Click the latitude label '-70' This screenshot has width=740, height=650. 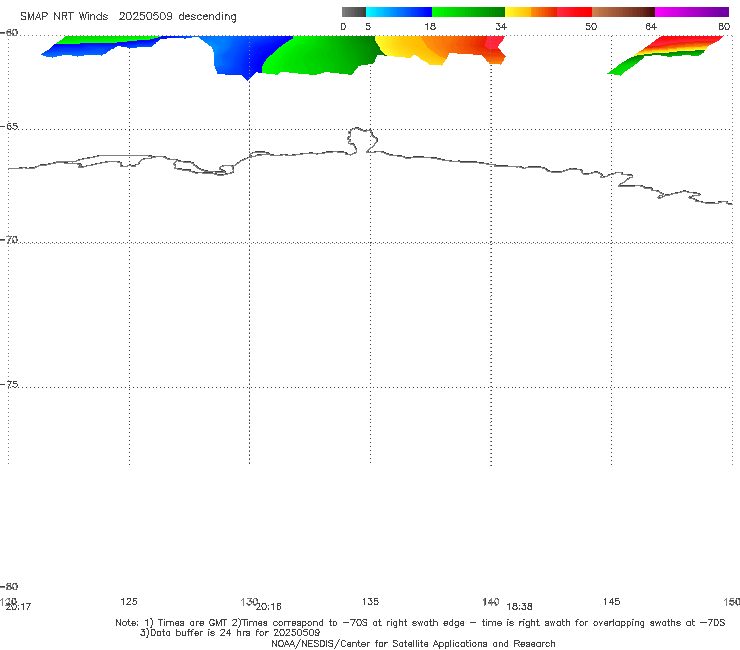pyautogui.click(x=9, y=240)
